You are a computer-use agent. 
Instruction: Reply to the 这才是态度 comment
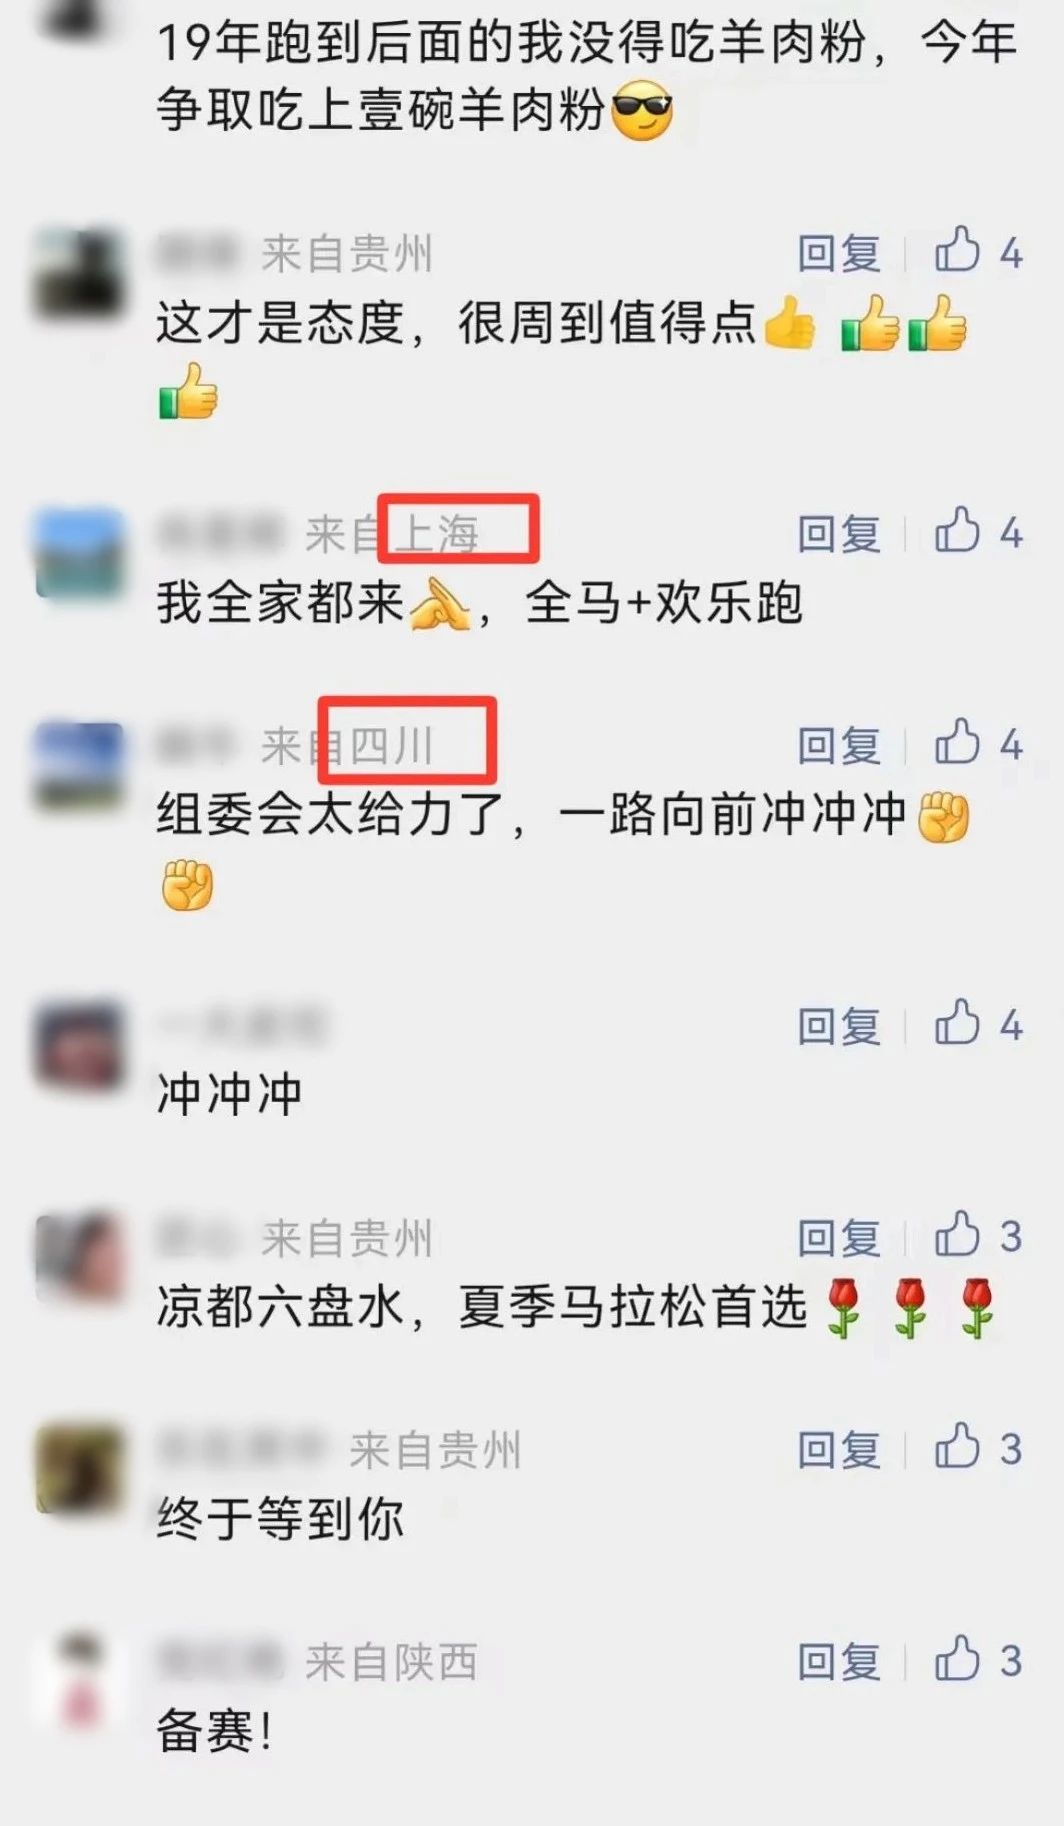pos(839,253)
